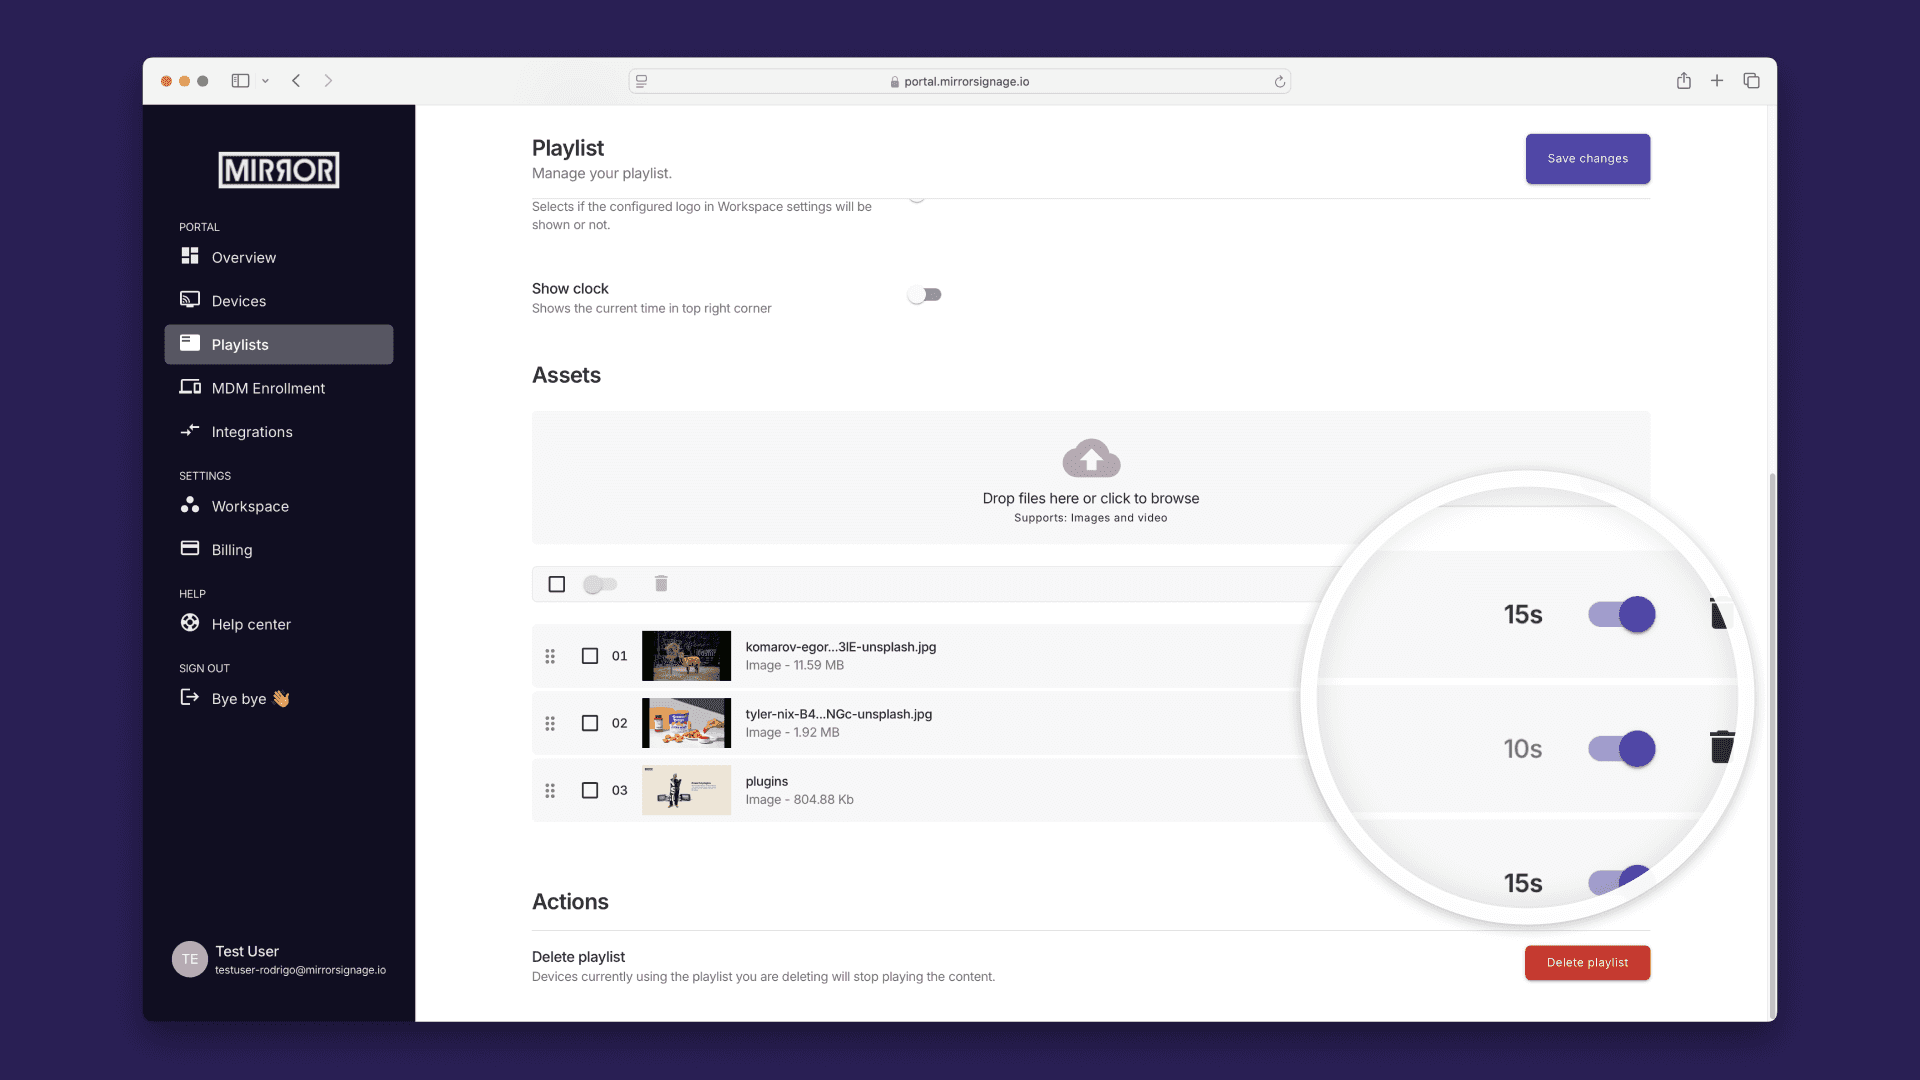Click drag handle of komarov-egor asset row
The image size is (1920, 1080).
pyautogui.click(x=550, y=656)
